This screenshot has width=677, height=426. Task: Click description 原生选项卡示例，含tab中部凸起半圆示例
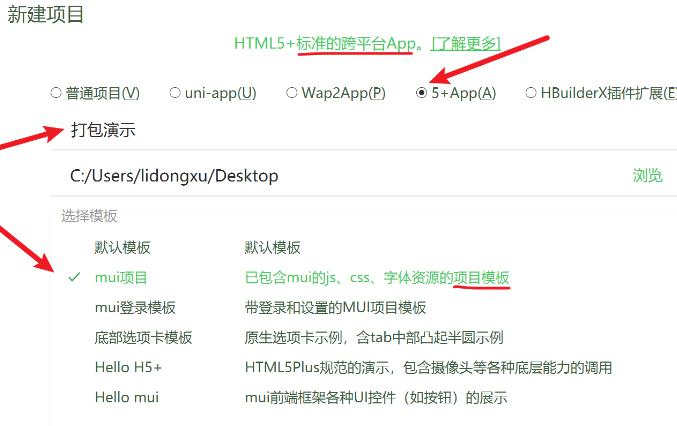[374, 338]
